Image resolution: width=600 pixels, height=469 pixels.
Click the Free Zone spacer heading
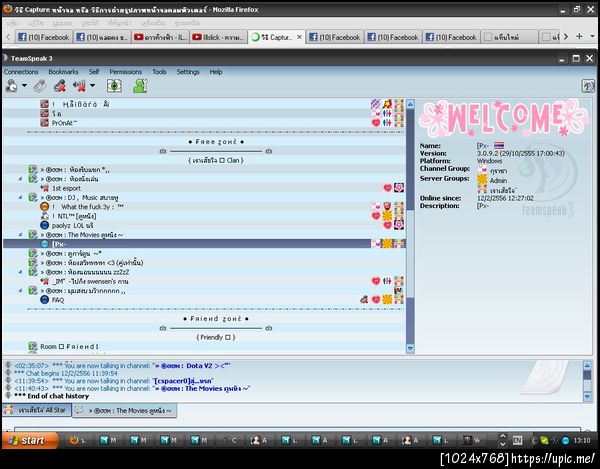coord(216,142)
